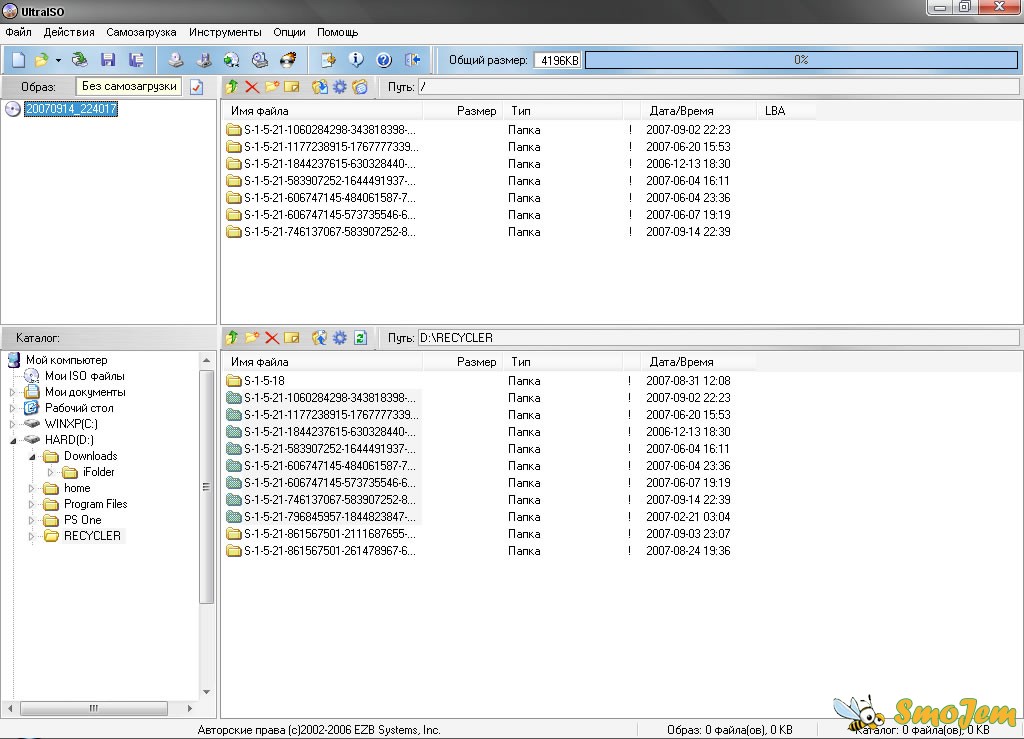
Task: Open the dropdown arrow beside Open icon
Action: pos(58,61)
